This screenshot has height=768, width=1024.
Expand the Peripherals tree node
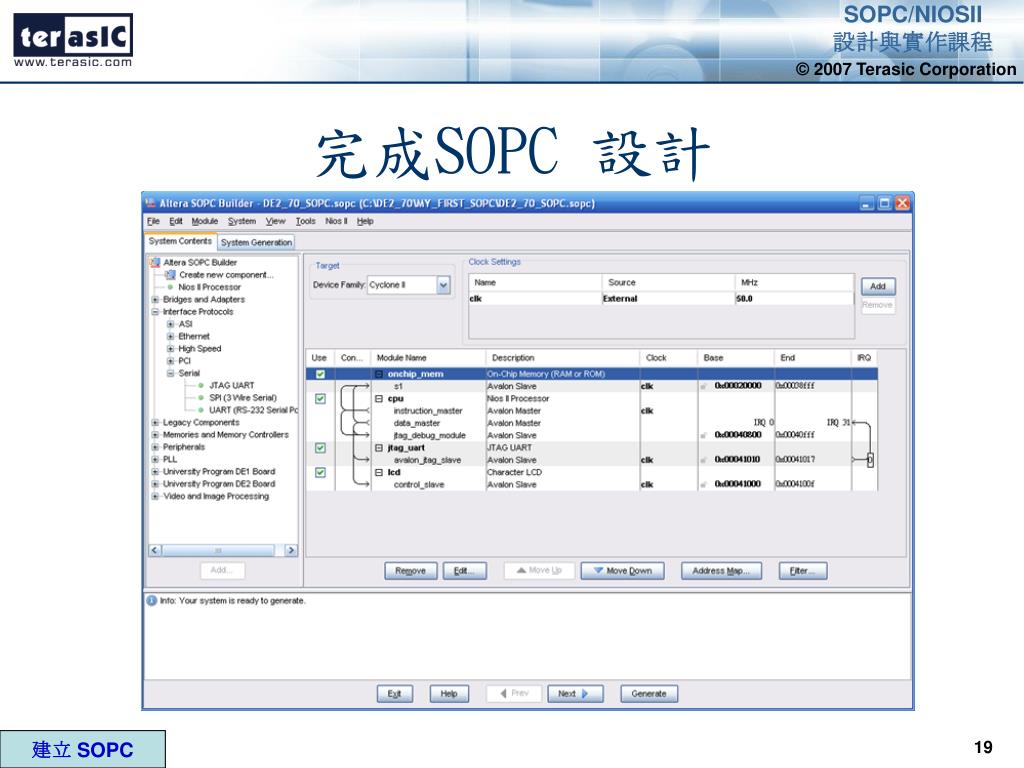click(155, 447)
